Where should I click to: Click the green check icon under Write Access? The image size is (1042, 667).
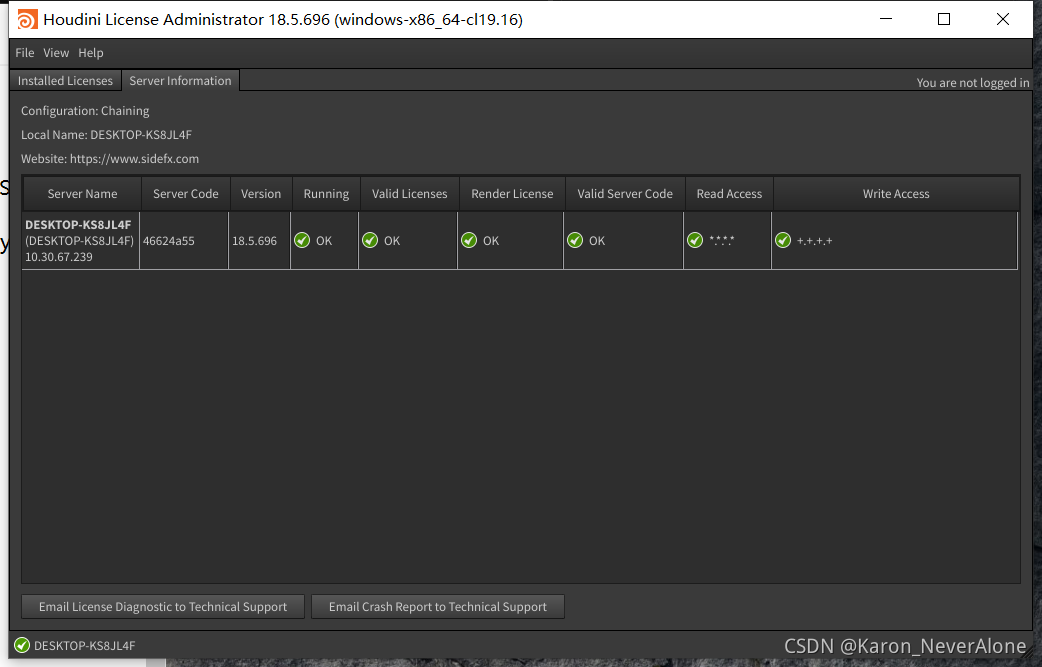[783, 240]
